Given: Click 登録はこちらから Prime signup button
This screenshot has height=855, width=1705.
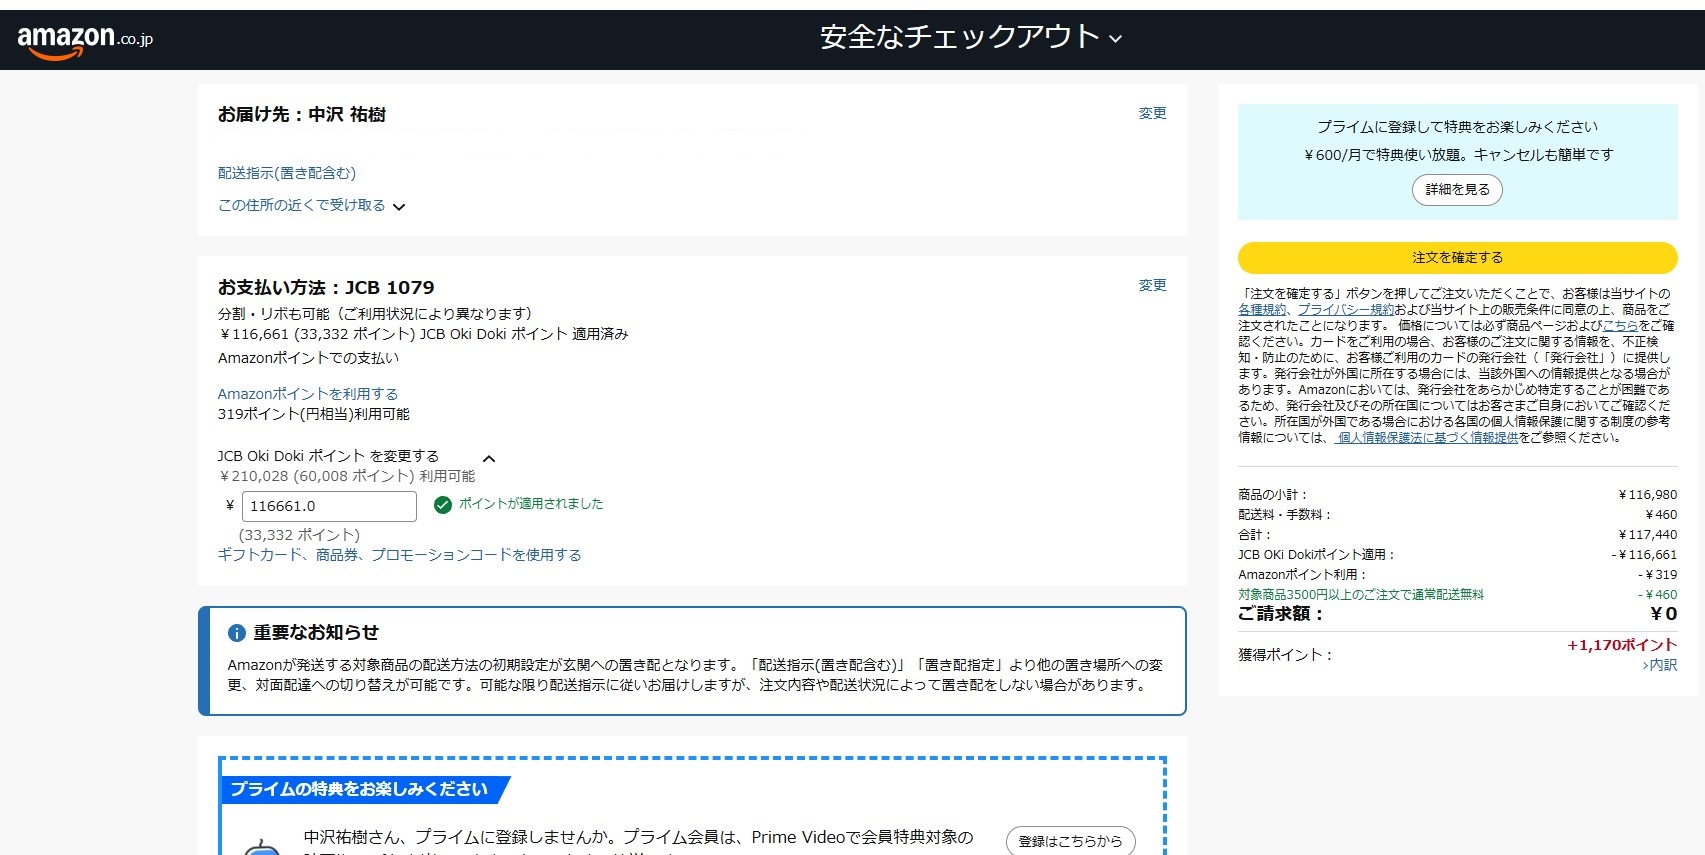Looking at the screenshot, I should point(1070,841).
